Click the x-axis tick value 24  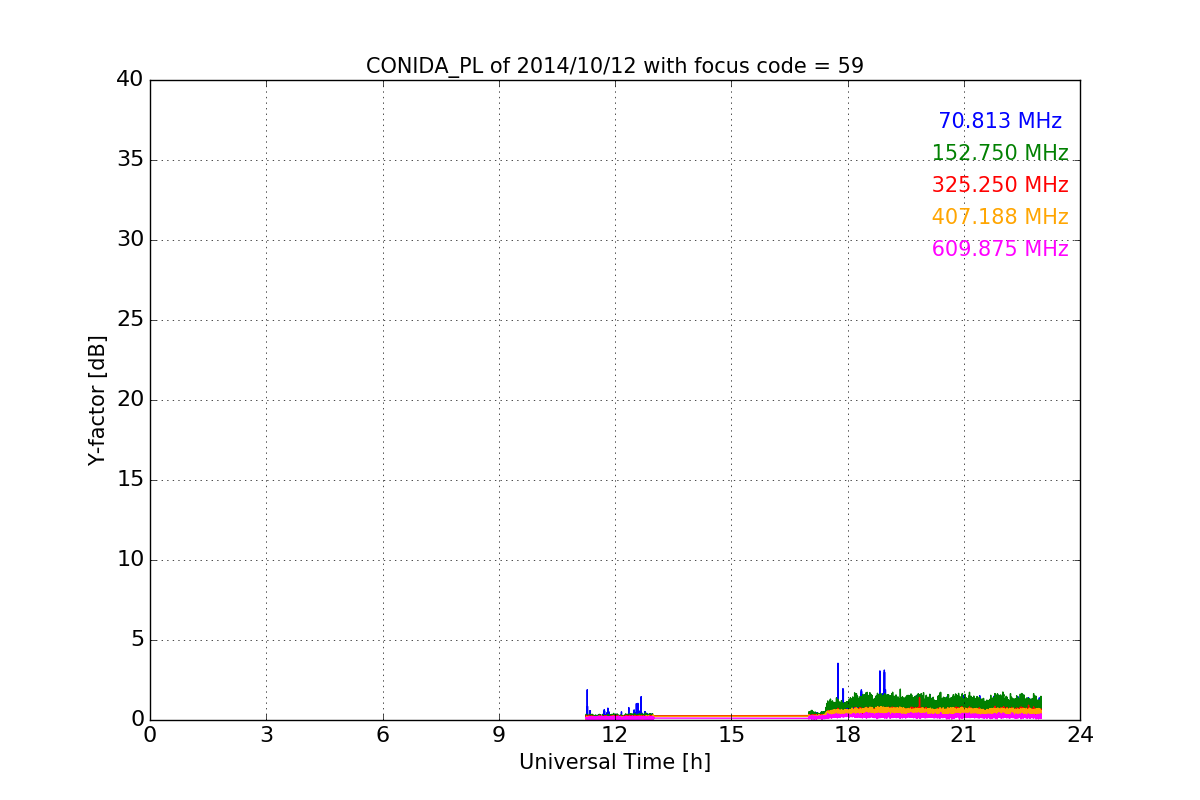pos(1080,734)
